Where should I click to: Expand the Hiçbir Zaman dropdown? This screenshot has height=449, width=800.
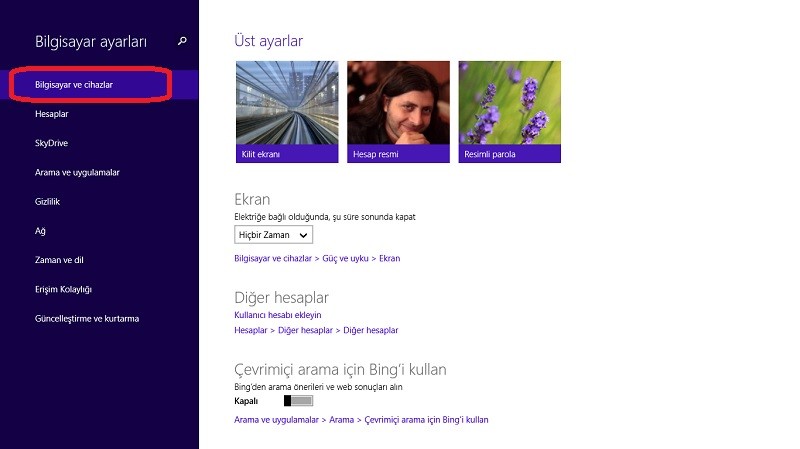(273, 235)
